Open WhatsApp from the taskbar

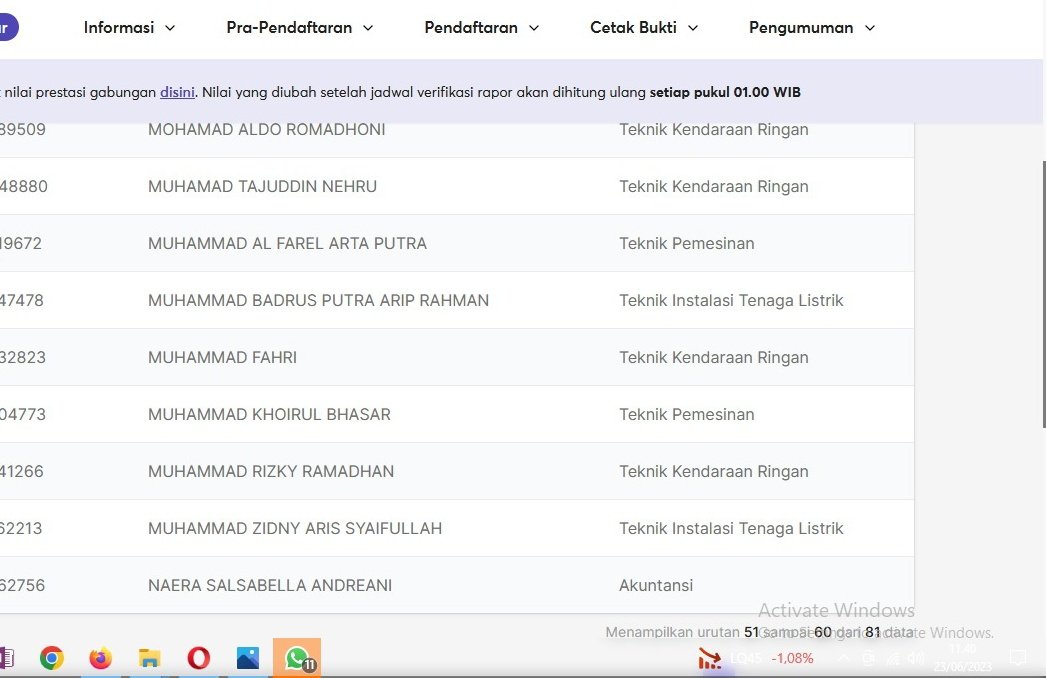pos(297,658)
